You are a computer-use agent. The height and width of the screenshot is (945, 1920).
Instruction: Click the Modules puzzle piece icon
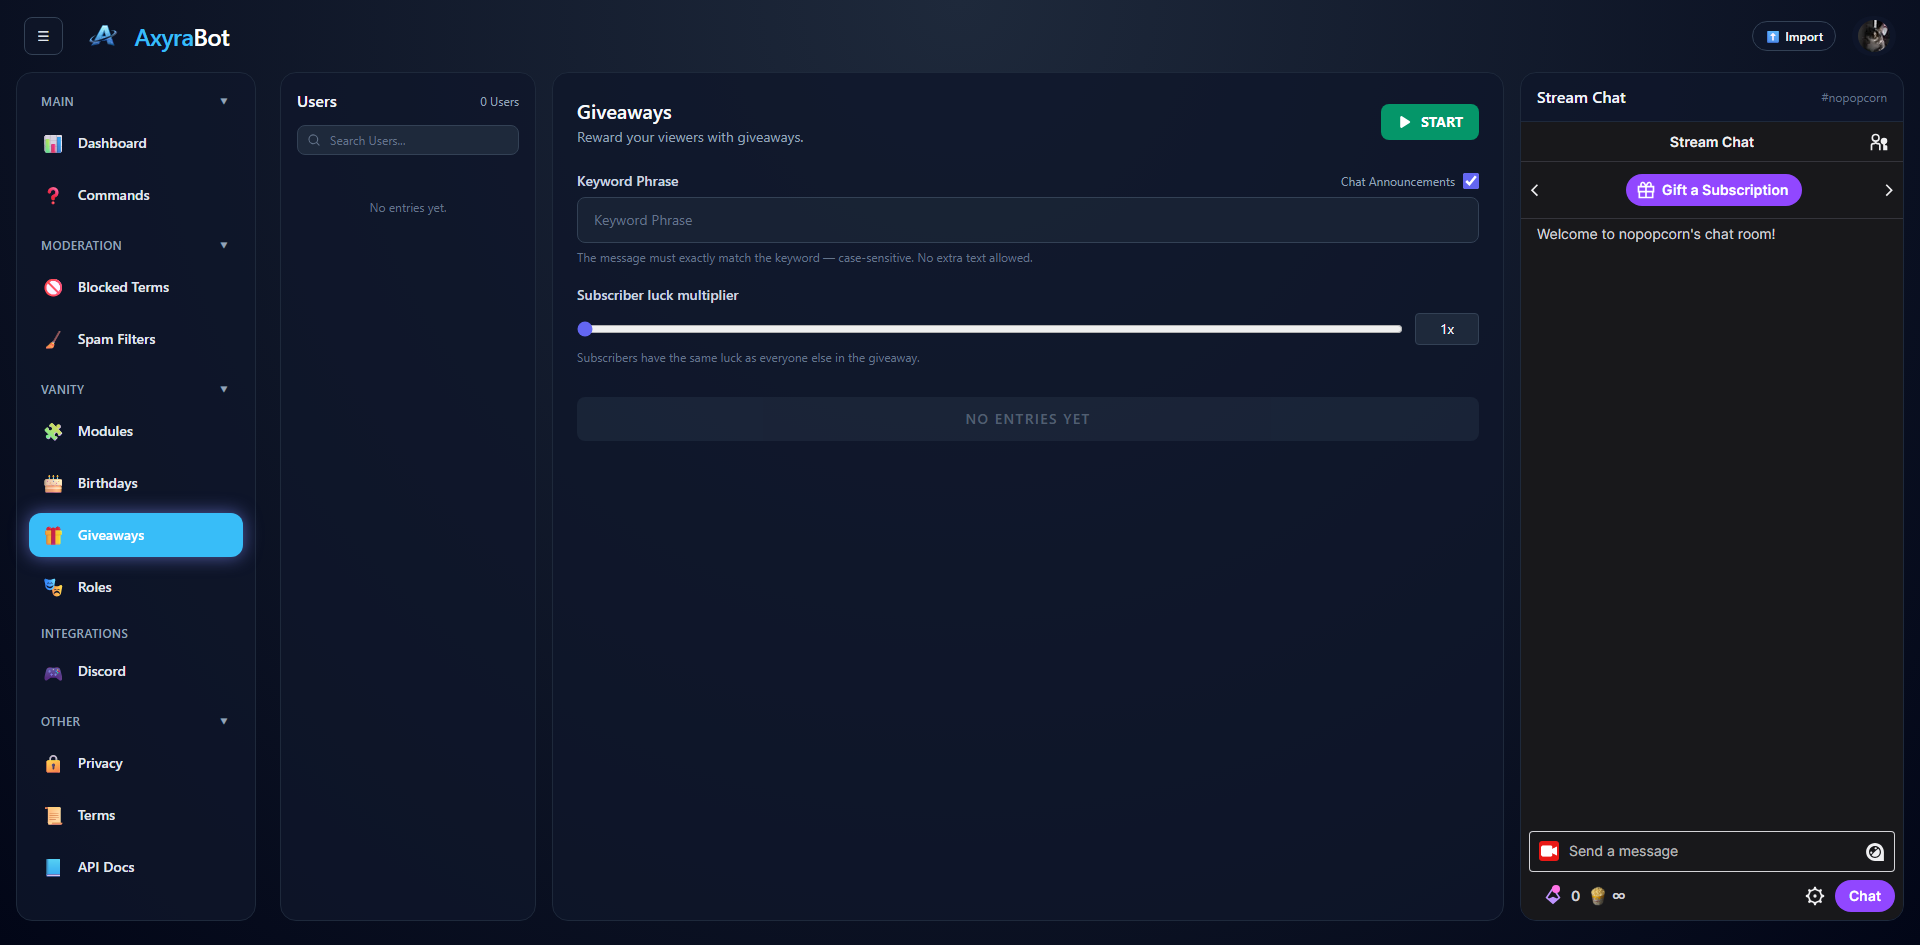tap(53, 432)
